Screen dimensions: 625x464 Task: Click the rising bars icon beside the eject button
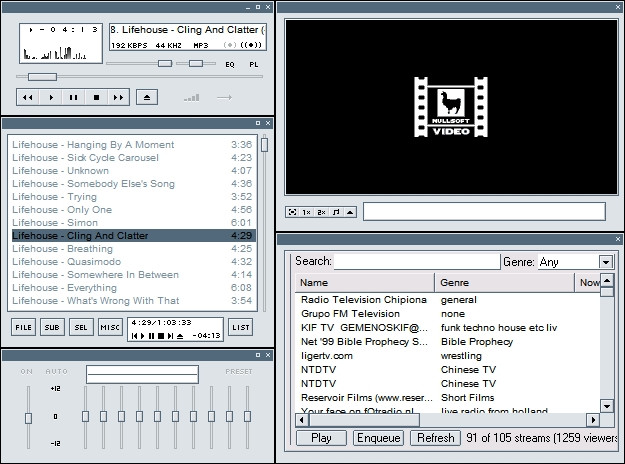192,98
